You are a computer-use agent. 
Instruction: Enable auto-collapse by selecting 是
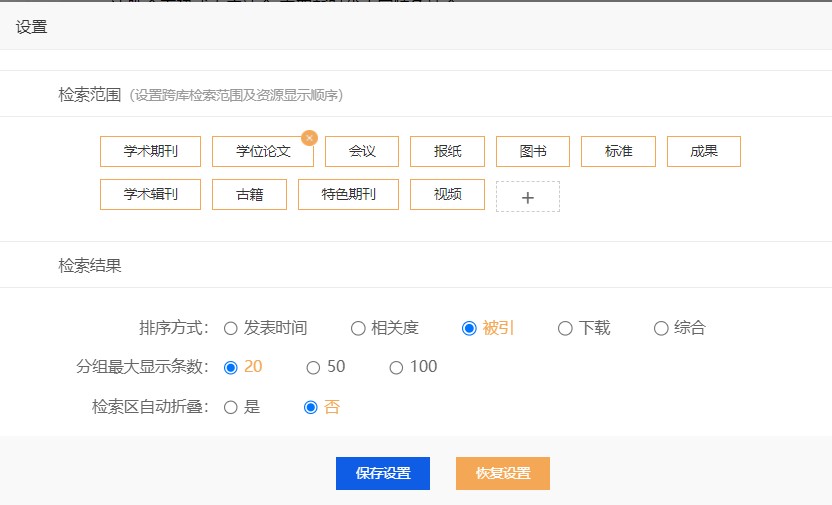click(231, 407)
